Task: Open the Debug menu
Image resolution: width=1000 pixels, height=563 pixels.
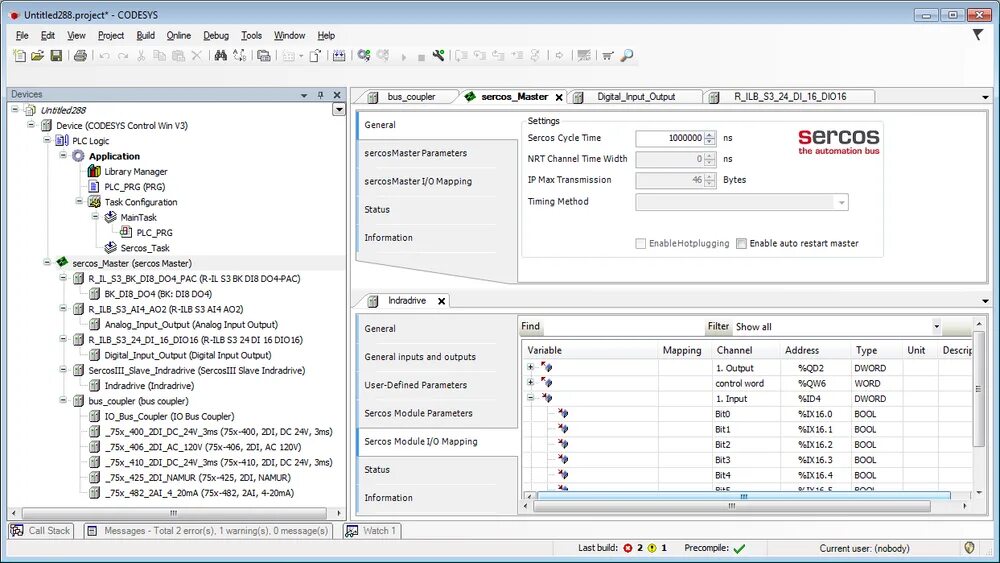Action: [x=216, y=36]
